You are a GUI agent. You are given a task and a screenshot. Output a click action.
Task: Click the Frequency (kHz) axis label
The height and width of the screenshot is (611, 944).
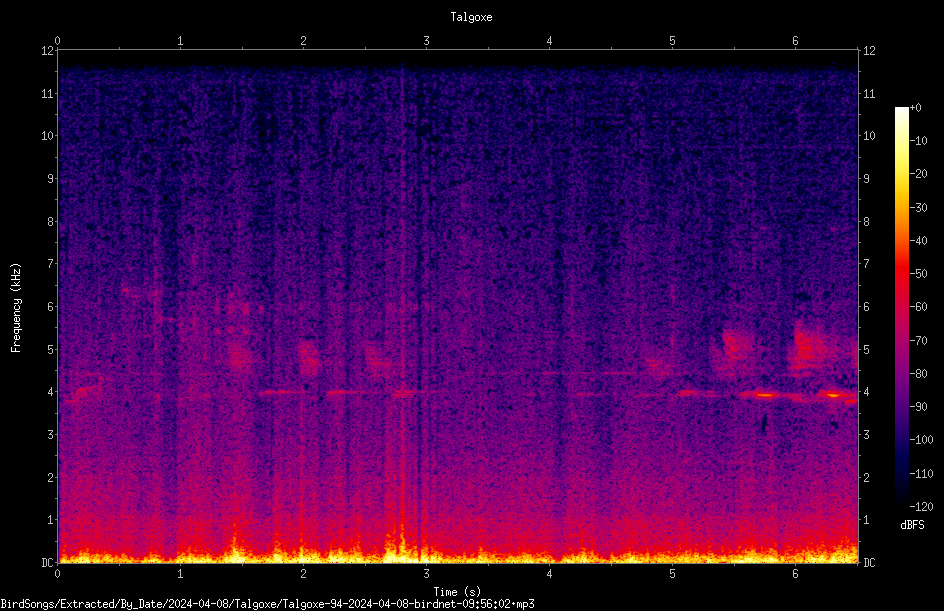(16, 308)
